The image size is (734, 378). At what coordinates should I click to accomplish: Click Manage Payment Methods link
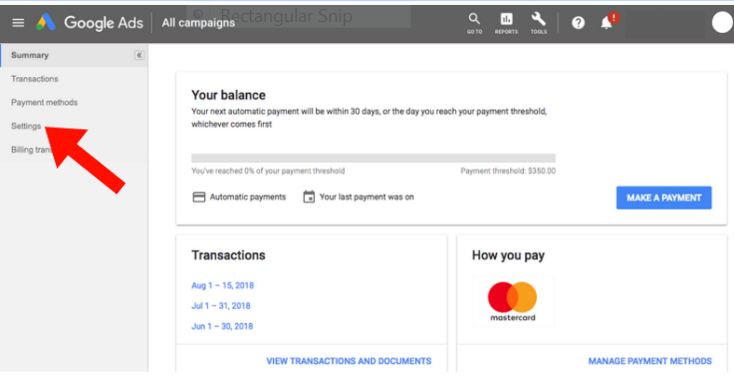point(650,361)
